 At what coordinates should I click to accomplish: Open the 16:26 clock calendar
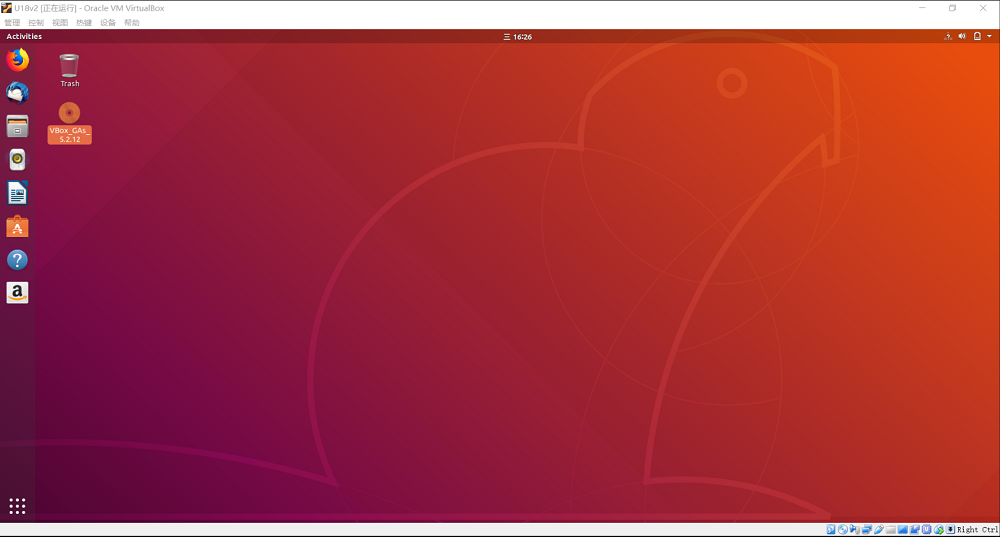tap(517, 36)
